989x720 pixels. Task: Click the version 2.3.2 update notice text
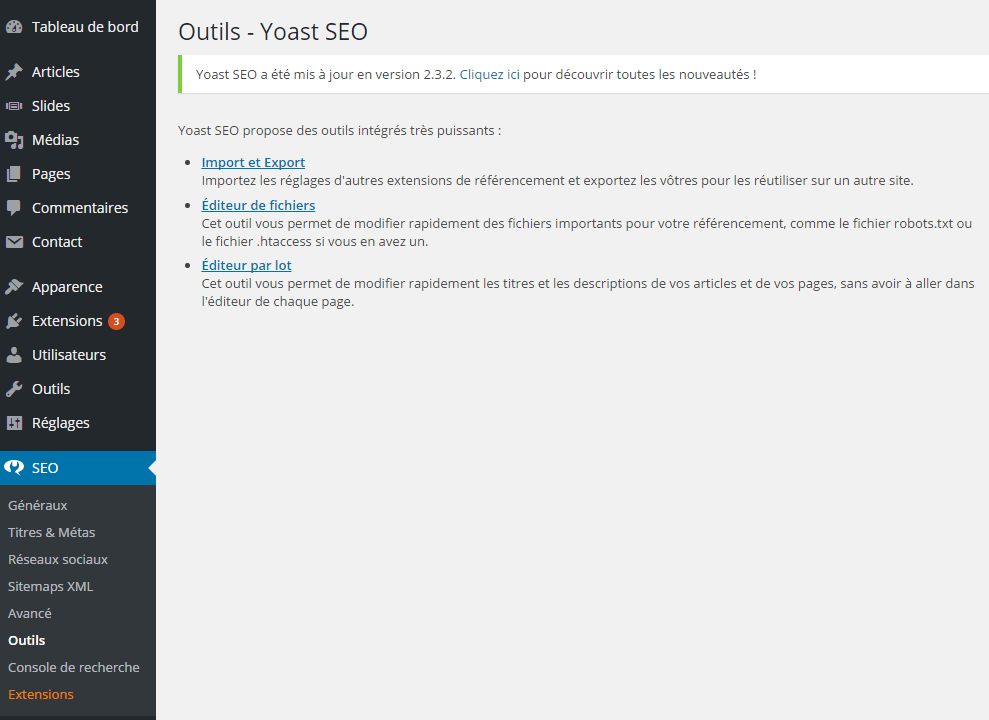click(476, 74)
